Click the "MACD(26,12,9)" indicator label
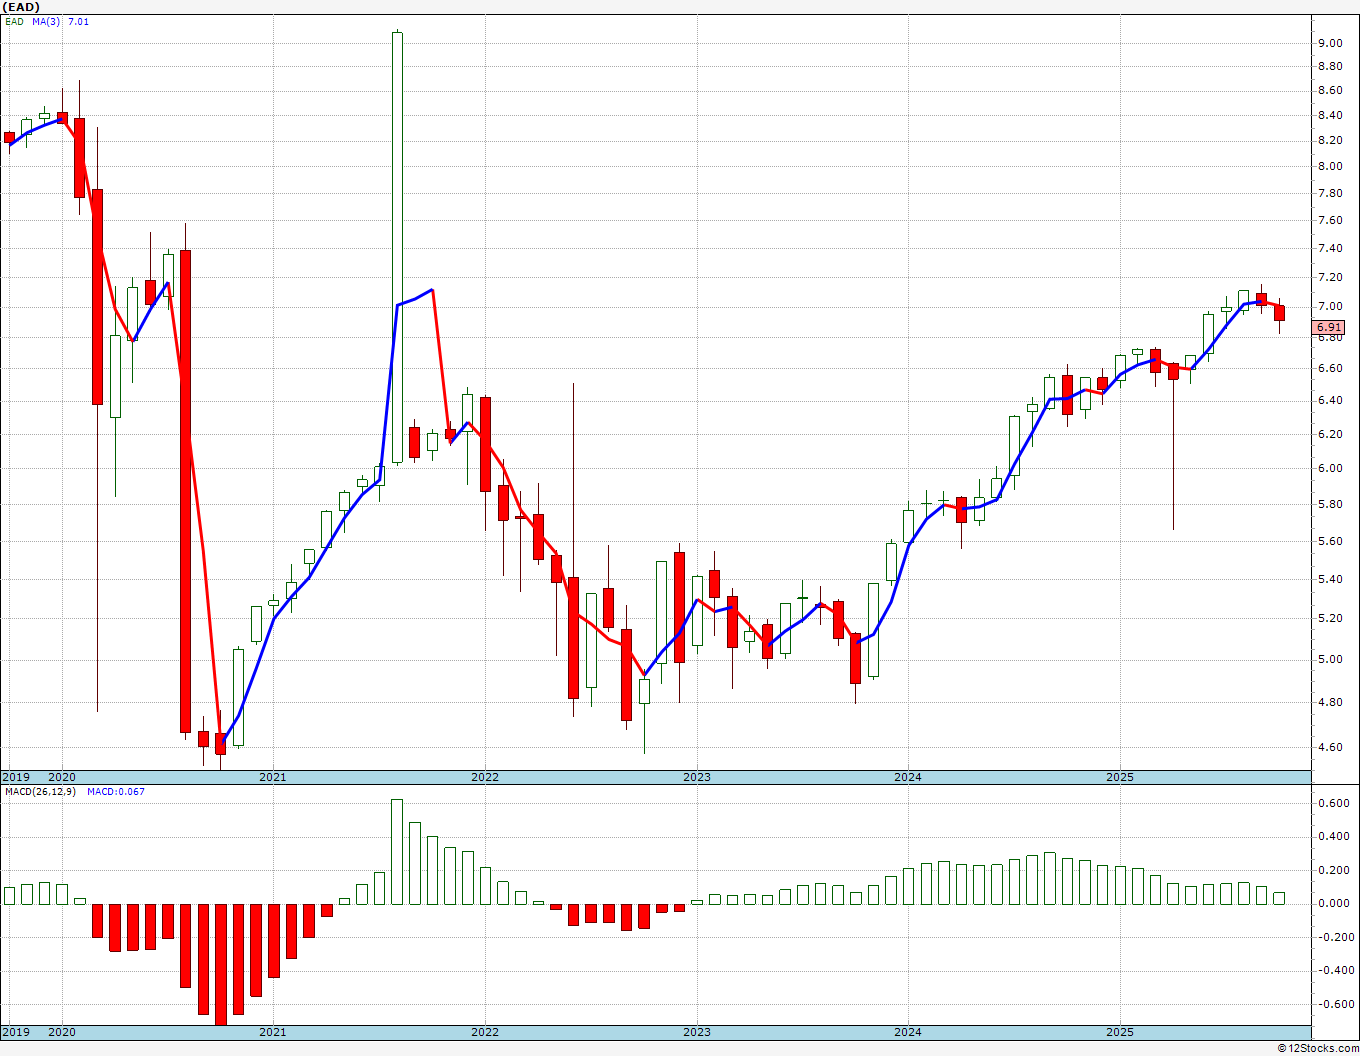 [x=40, y=792]
